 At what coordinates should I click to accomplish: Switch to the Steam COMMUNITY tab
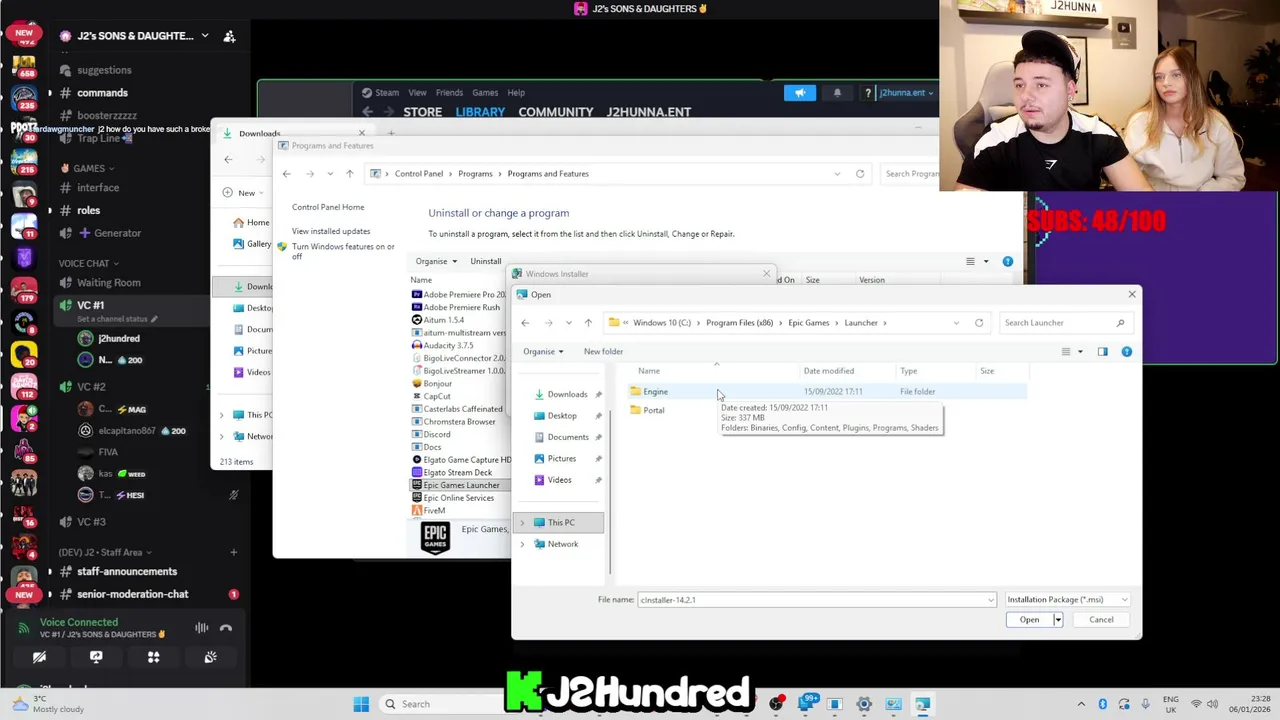(x=556, y=112)
